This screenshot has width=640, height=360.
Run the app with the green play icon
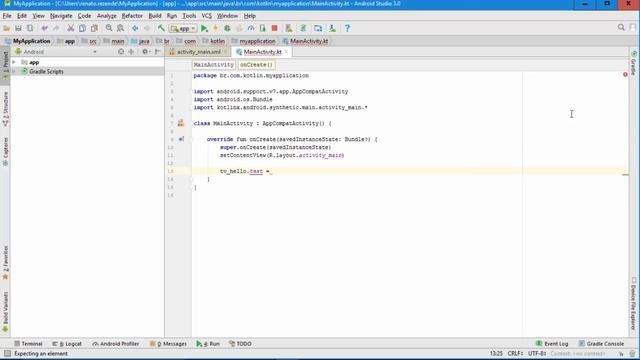click(x=204, y=28)
